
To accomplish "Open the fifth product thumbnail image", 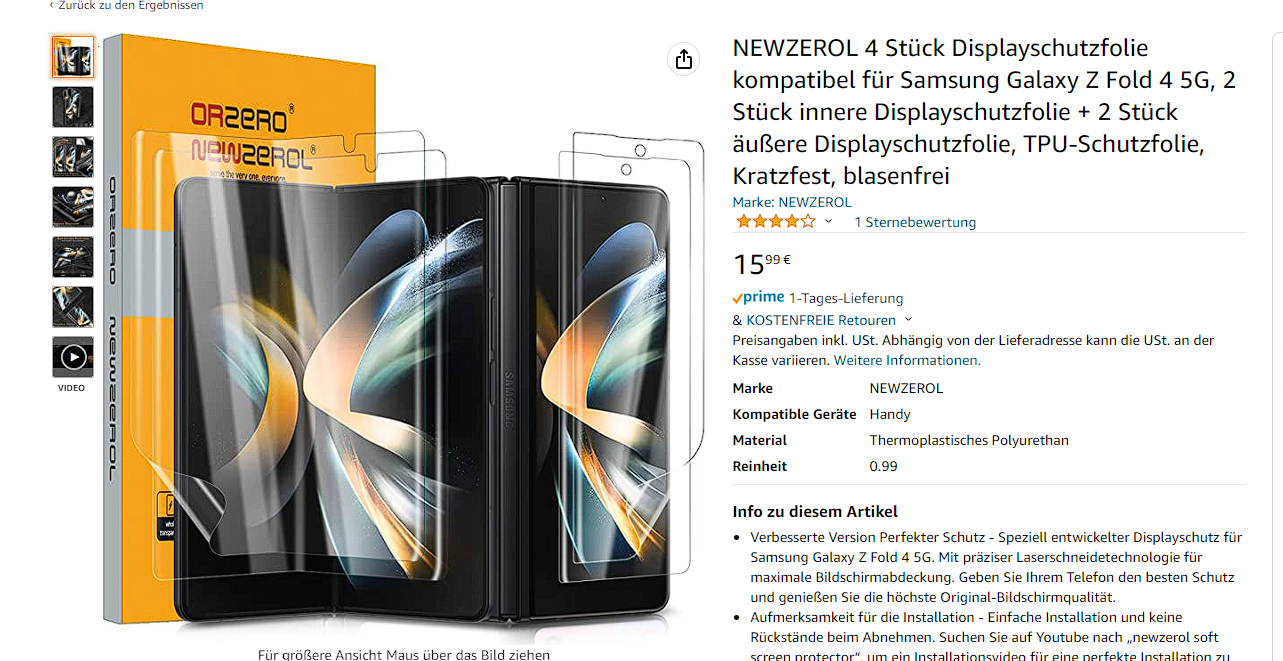I will 73,257.
